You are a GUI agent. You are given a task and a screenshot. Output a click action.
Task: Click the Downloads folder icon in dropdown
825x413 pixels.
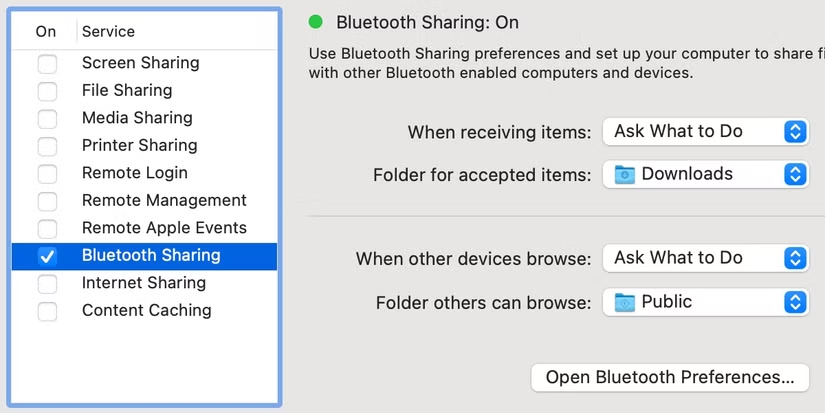[624, 174]
